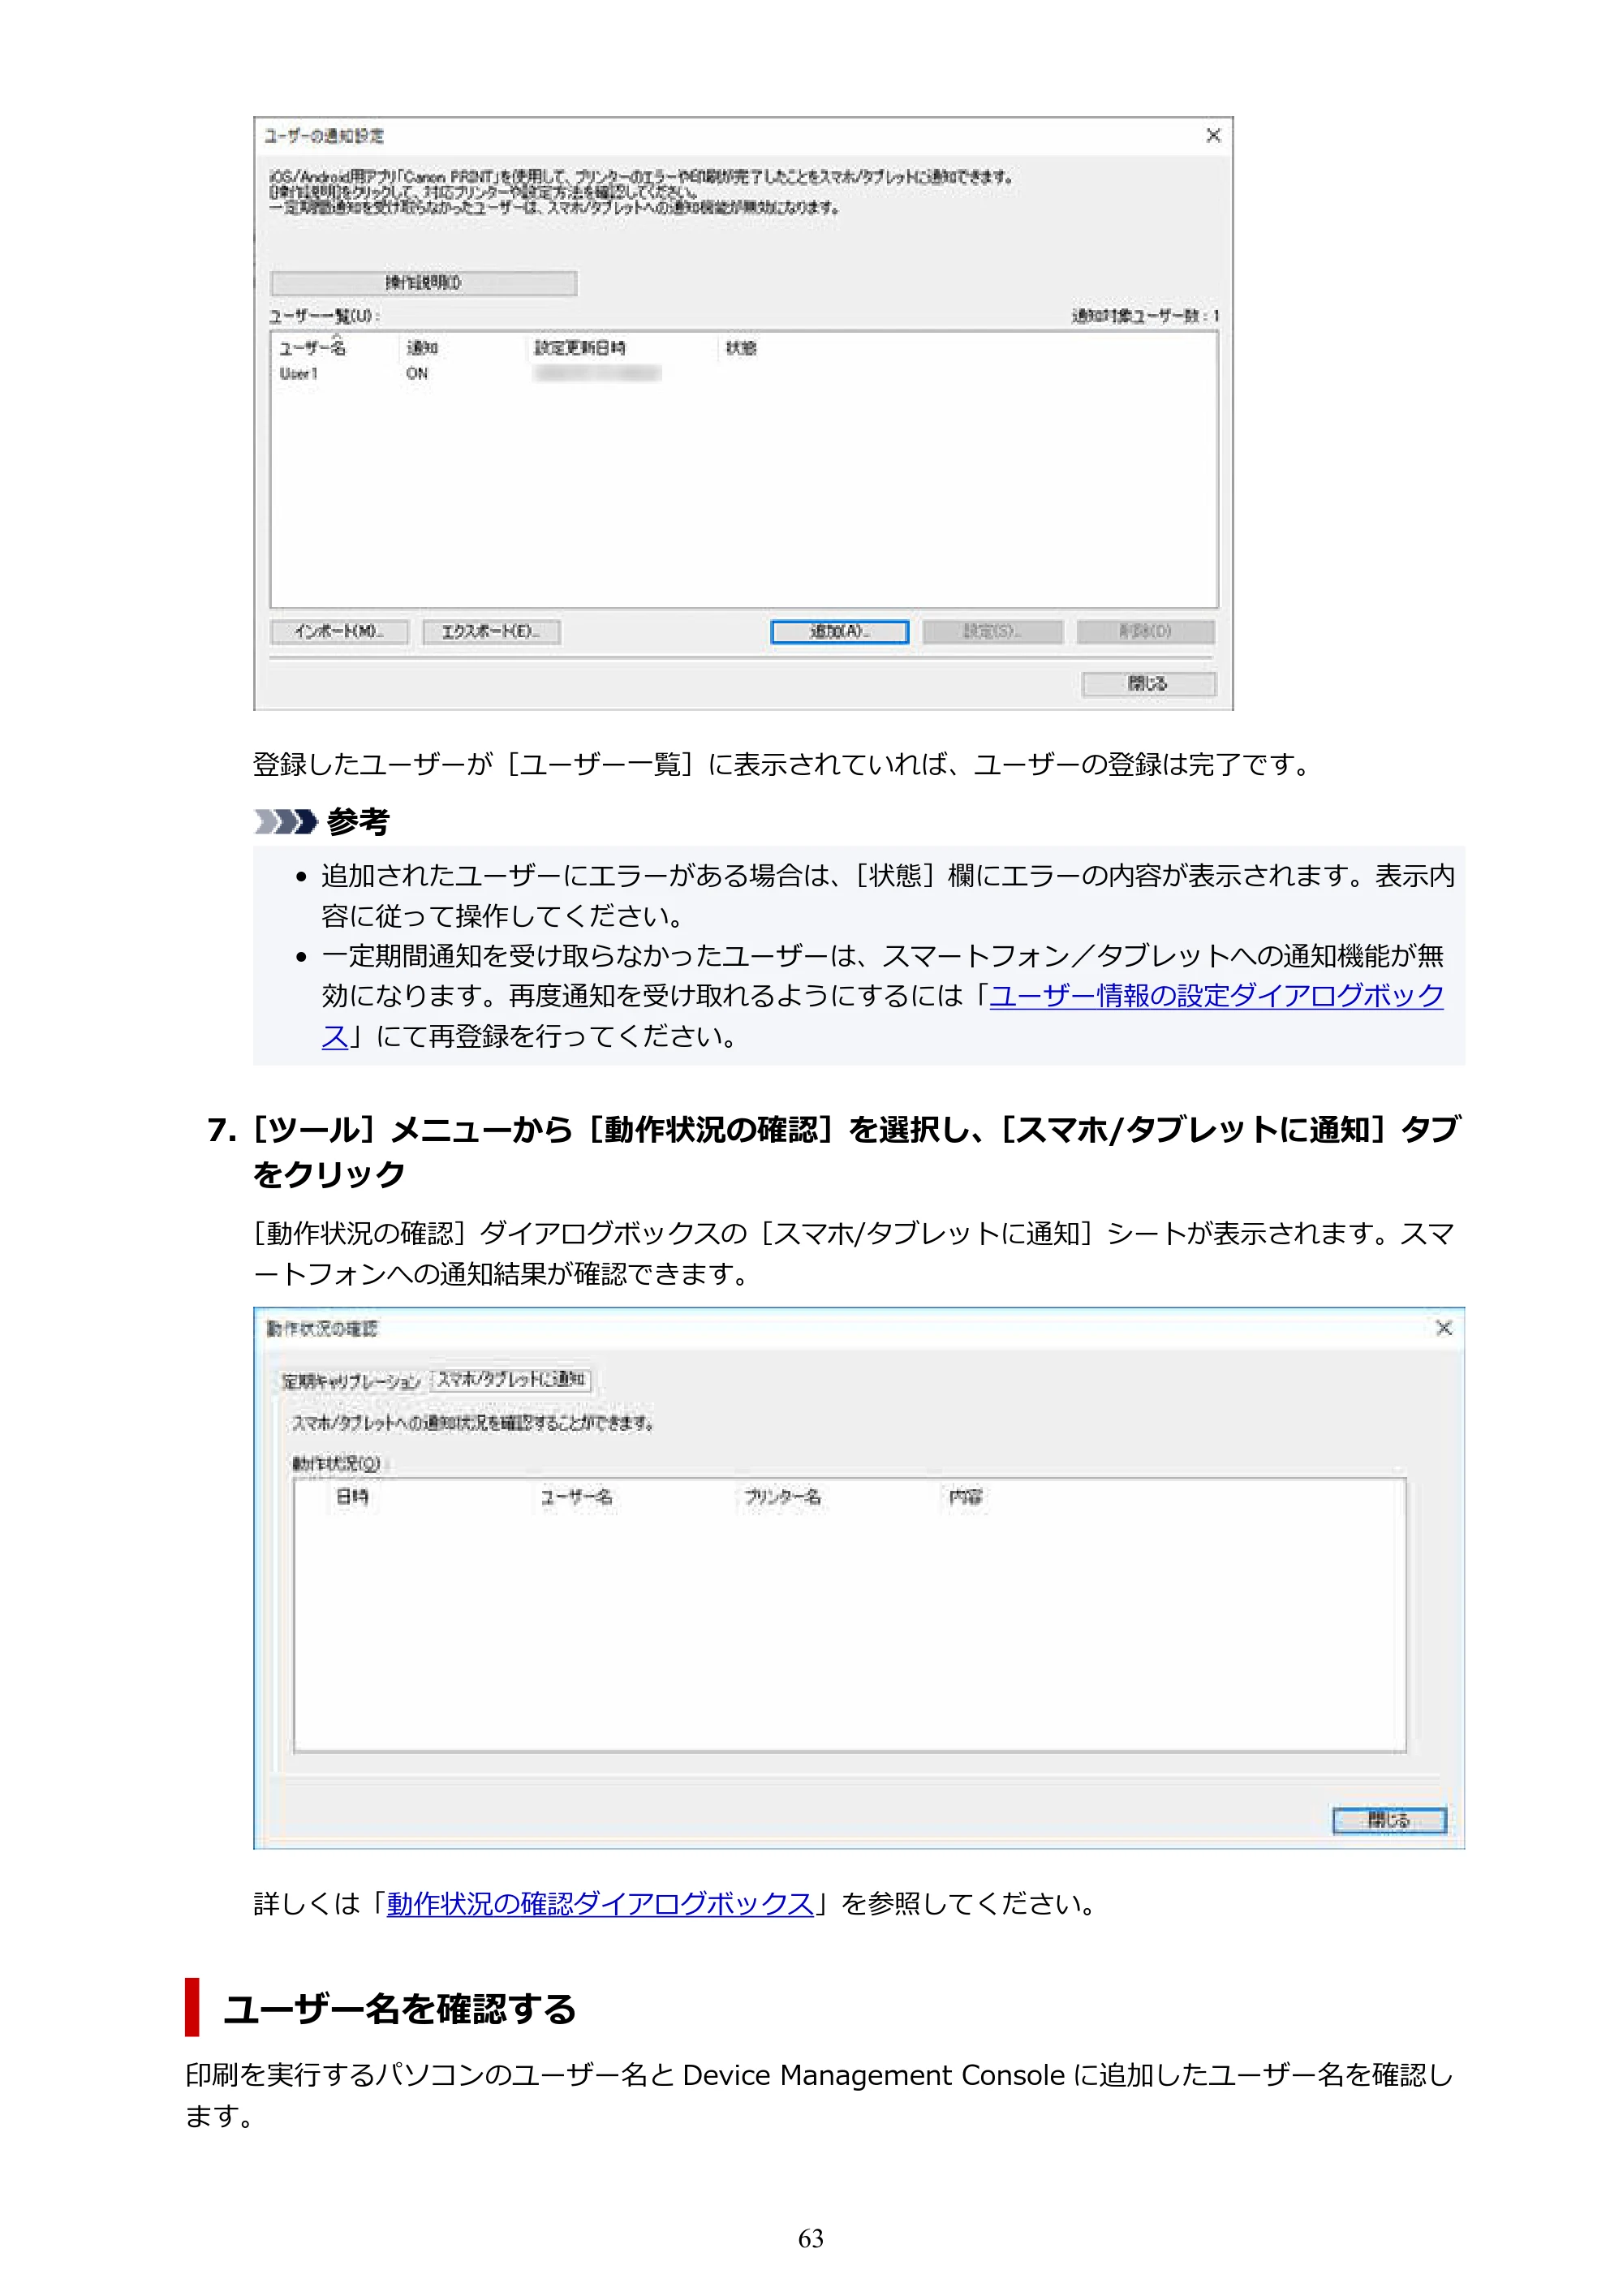Viewport: 1623px width, 2296px height.
Task: Click the X on the ユーザーの通知設定 window
Action: [x=1213, y=135]
